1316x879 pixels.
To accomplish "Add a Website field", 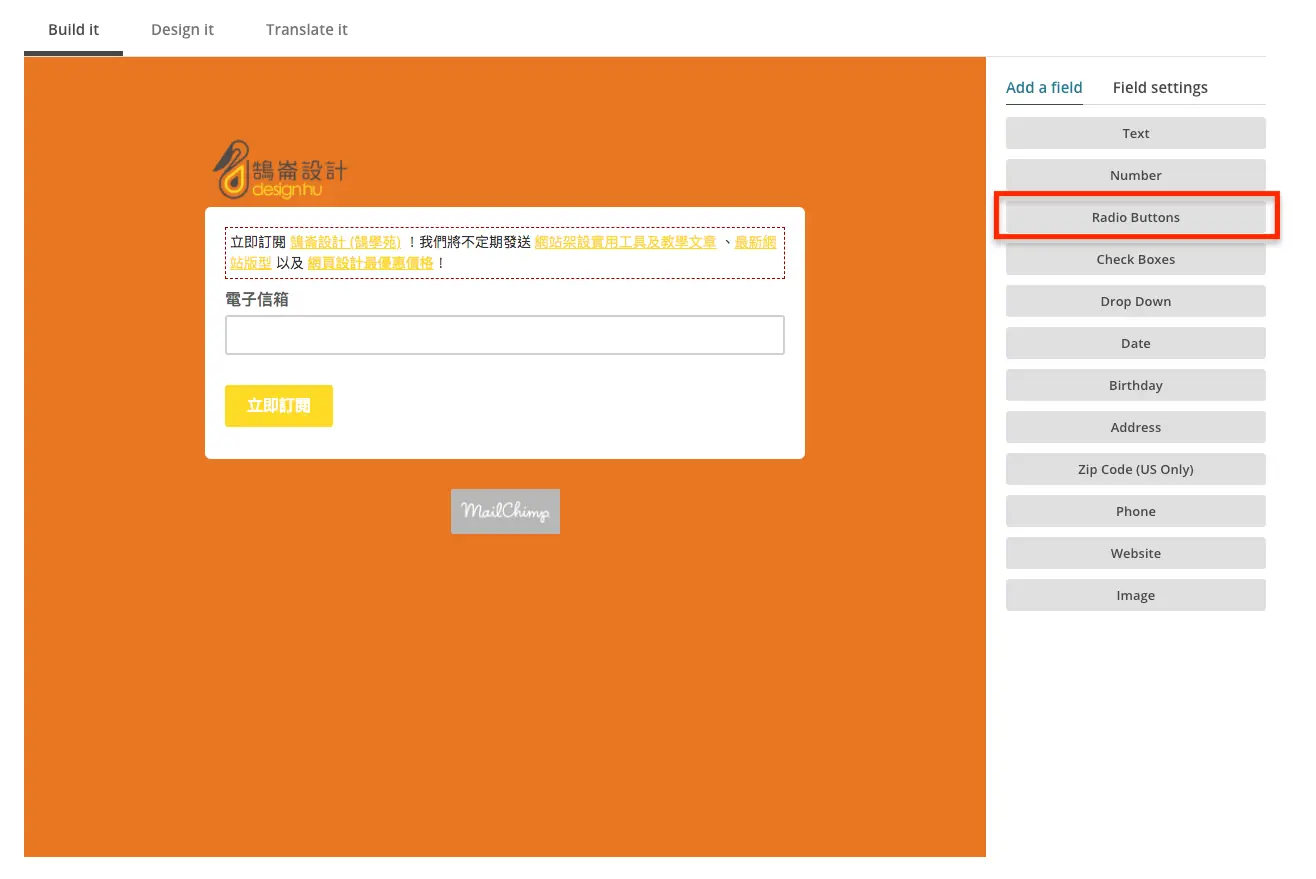I will pyautogui.click(x=1135, y=553).
